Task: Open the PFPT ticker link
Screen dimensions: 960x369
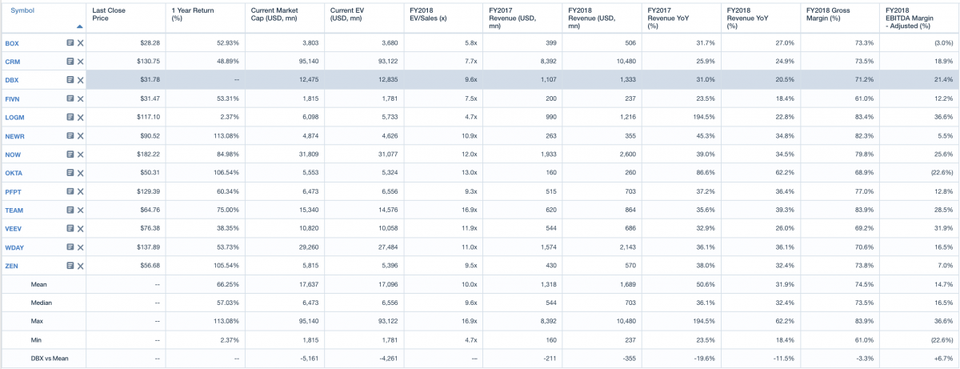Action: coord(14,192)
